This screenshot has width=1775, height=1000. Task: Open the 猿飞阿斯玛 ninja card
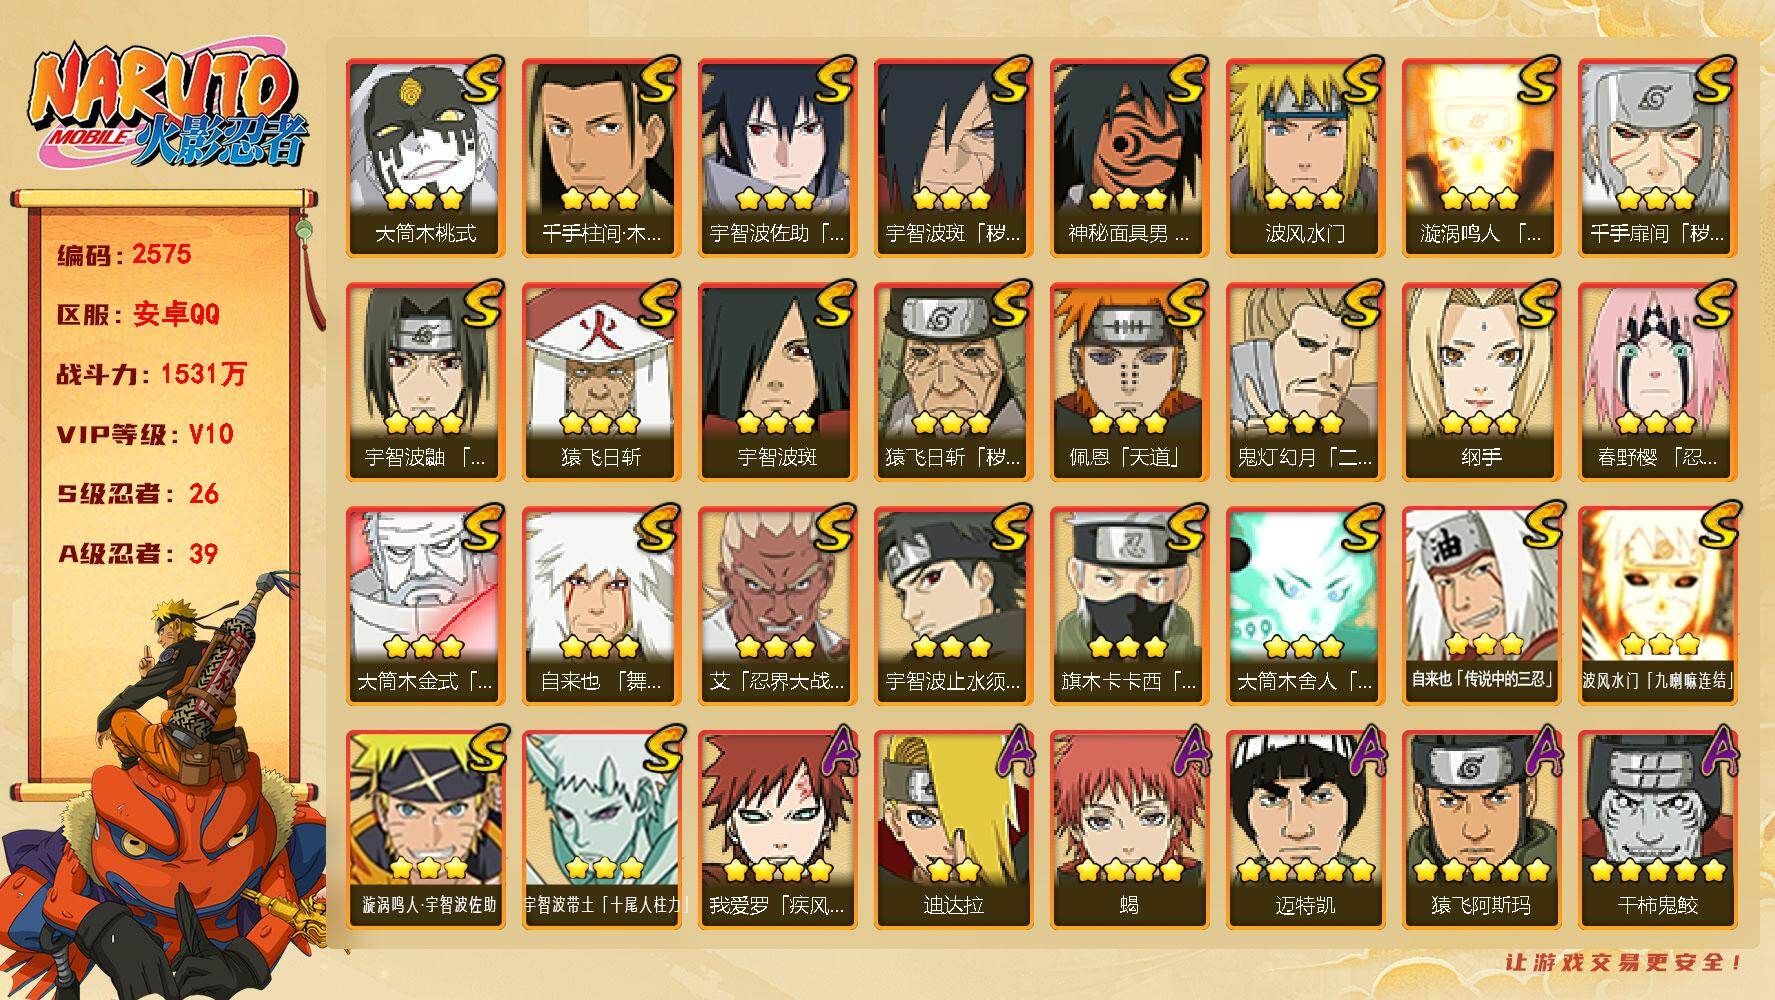click(x=1481, y=830)
